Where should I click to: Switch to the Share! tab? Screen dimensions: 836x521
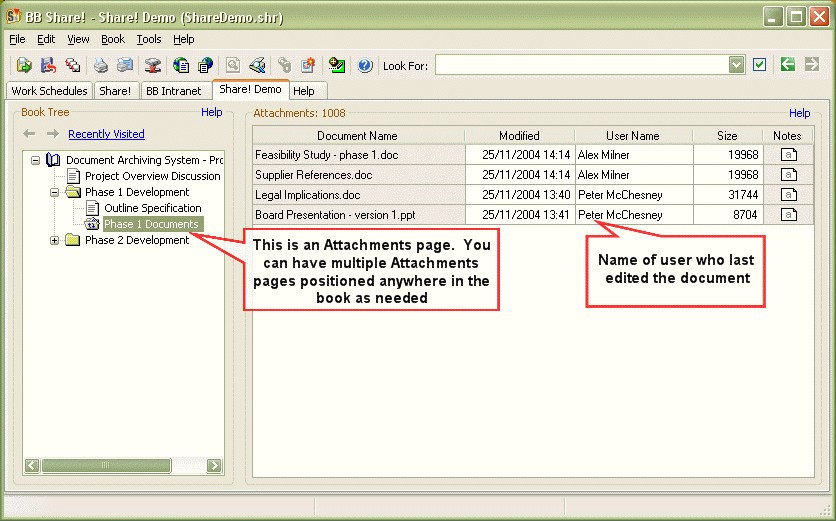tap(115, 91)
